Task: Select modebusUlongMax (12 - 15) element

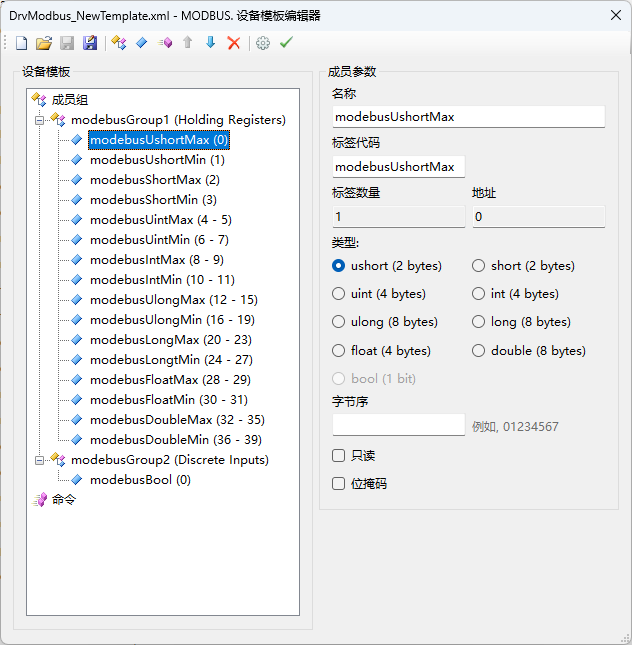Action: pyautogui.click(x=174, y=300)
